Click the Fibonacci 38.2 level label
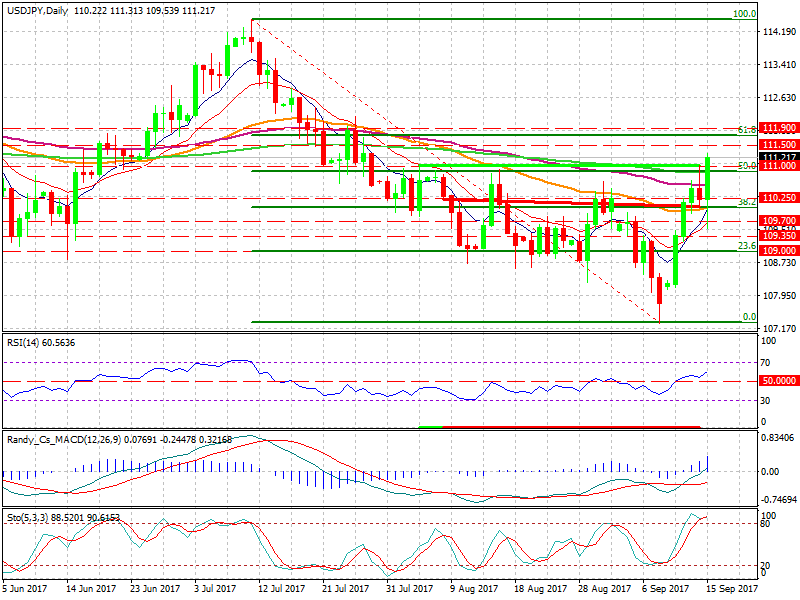This screenshot has height=600, width=800. pyautogui.click(x=745, y=201)
